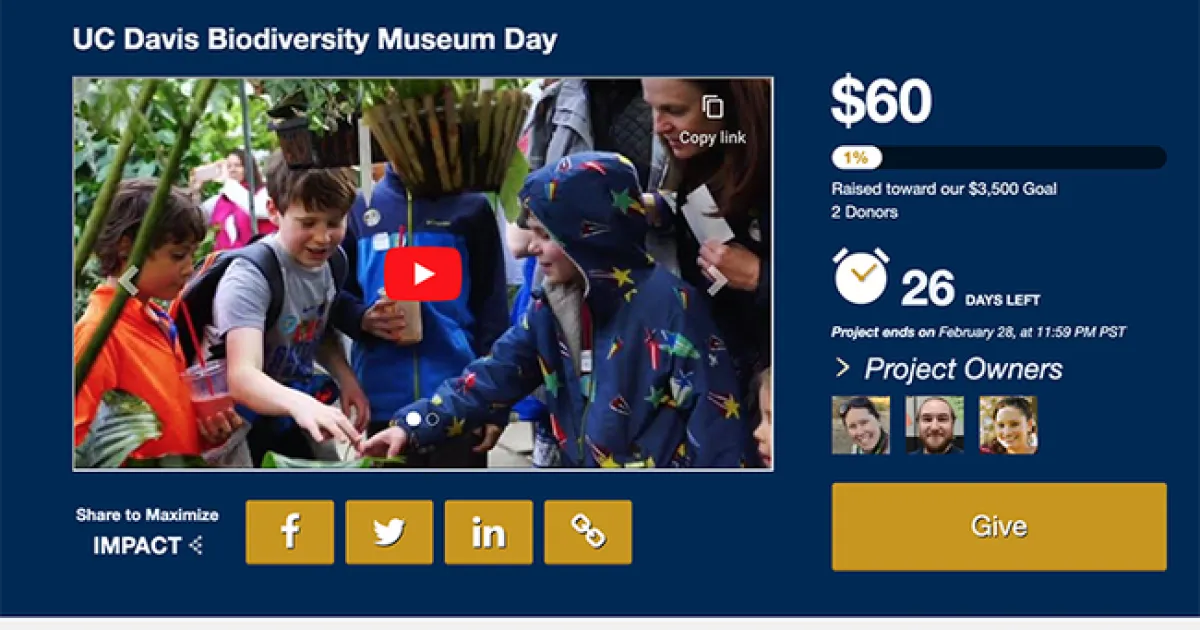Share the project on Facebook
The width and height of the screenshot is (1200, 630).
coord(290,532)
